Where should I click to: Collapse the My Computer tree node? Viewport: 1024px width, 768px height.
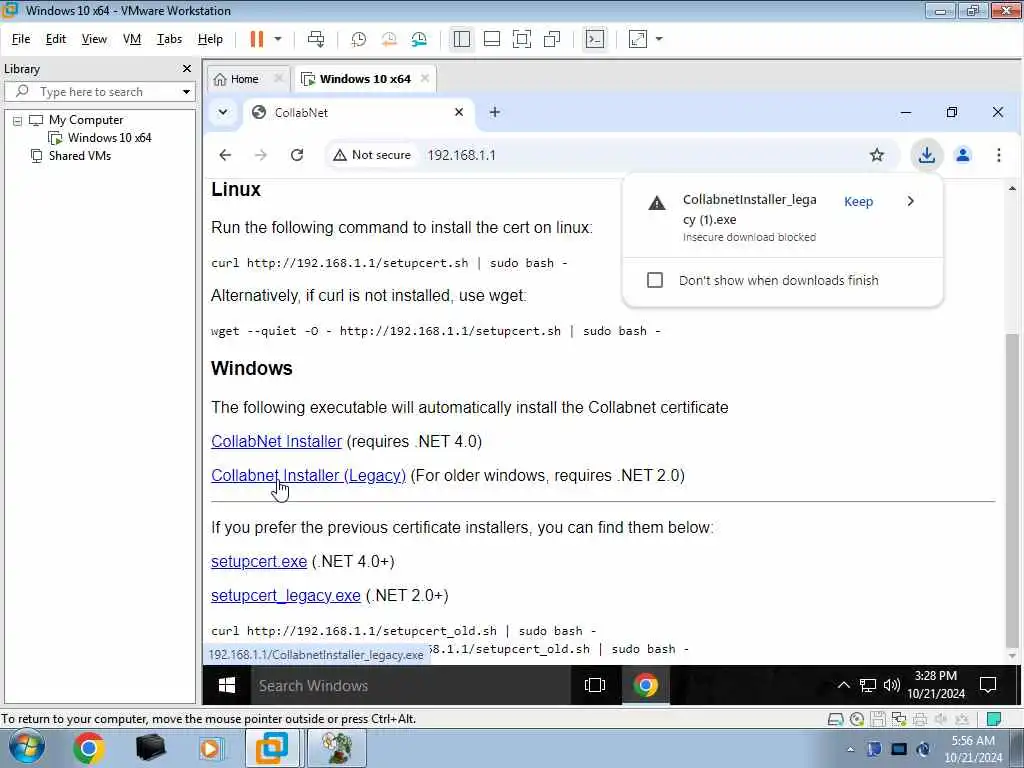[18, 121]
